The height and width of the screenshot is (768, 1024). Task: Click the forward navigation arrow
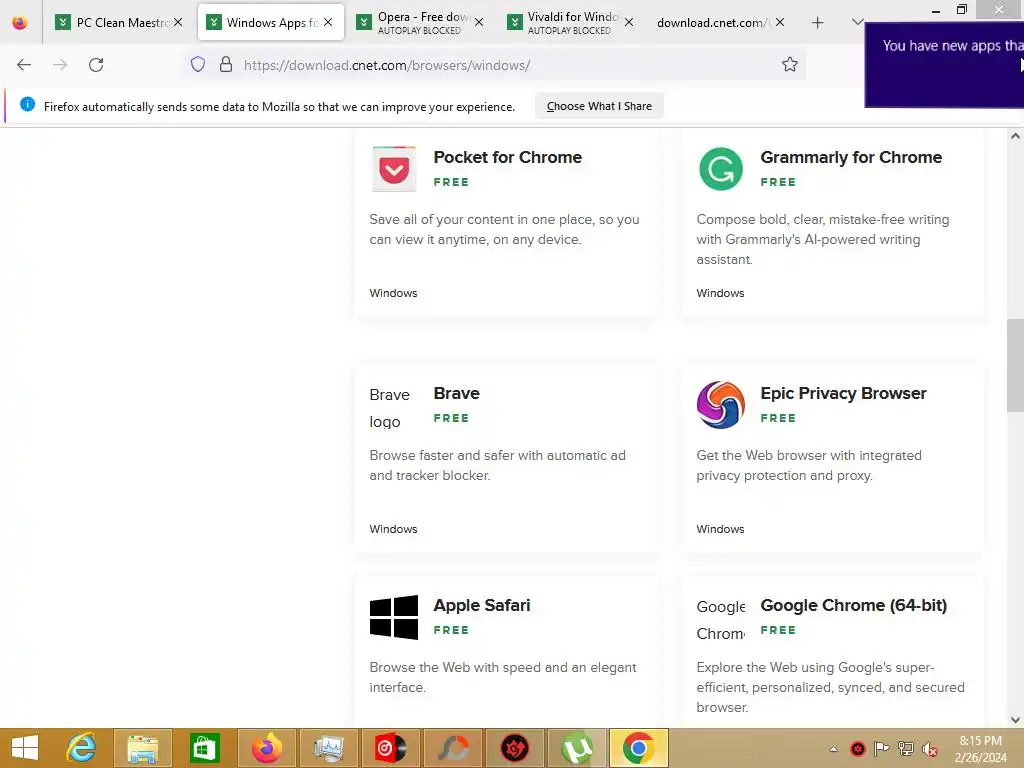(60, 65)
